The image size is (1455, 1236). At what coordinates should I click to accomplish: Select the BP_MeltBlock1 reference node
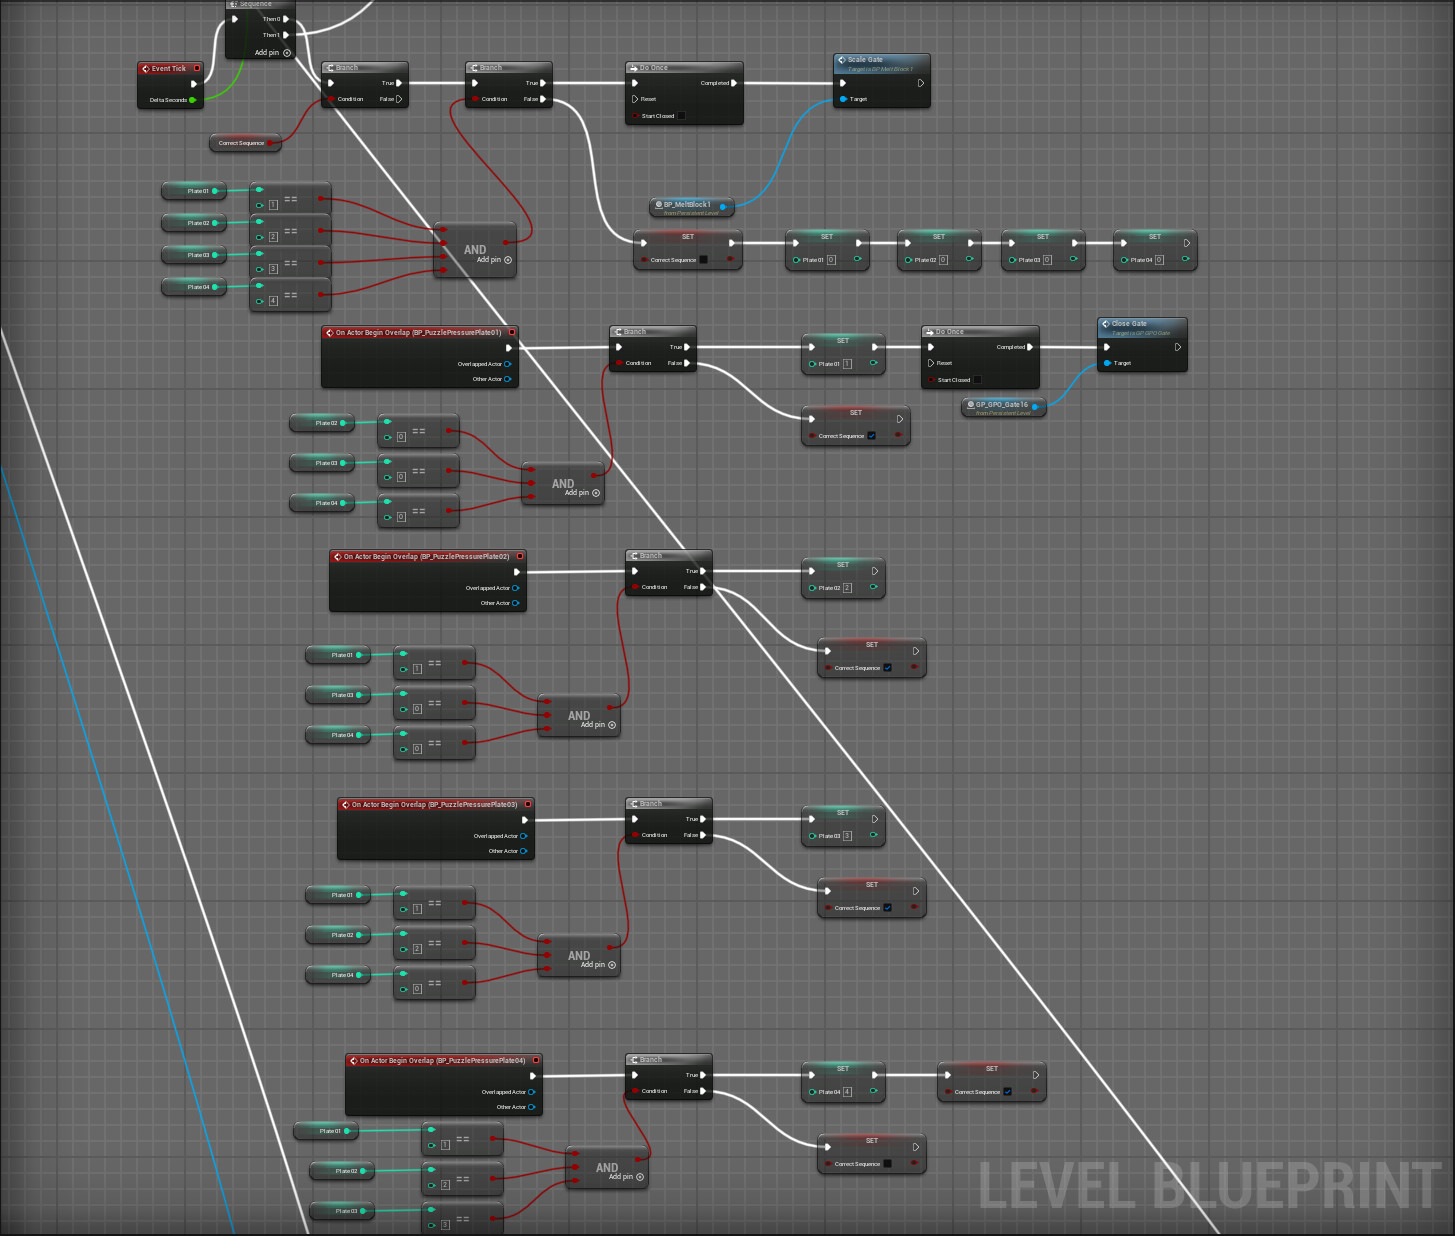692,207
